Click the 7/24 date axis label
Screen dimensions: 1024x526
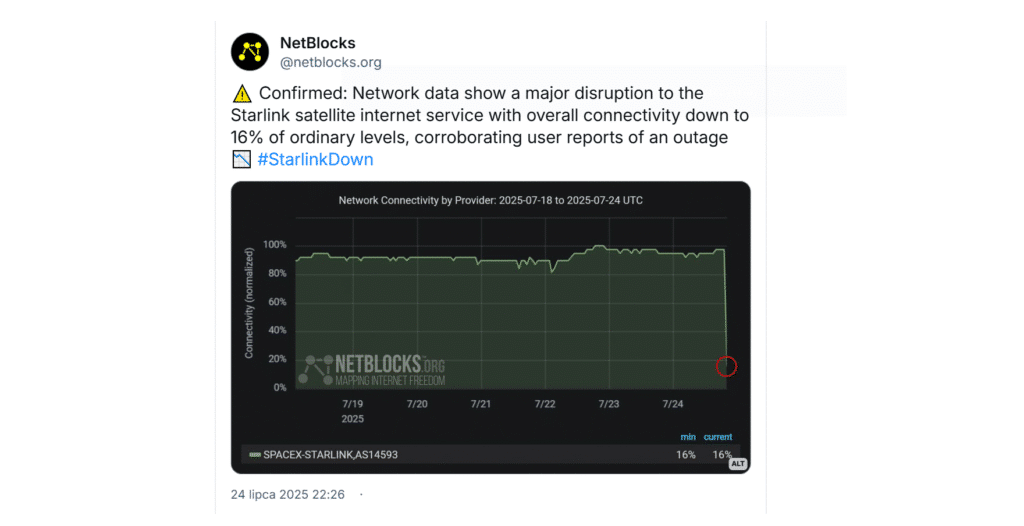pyautogui.click(x=672, y=404)
